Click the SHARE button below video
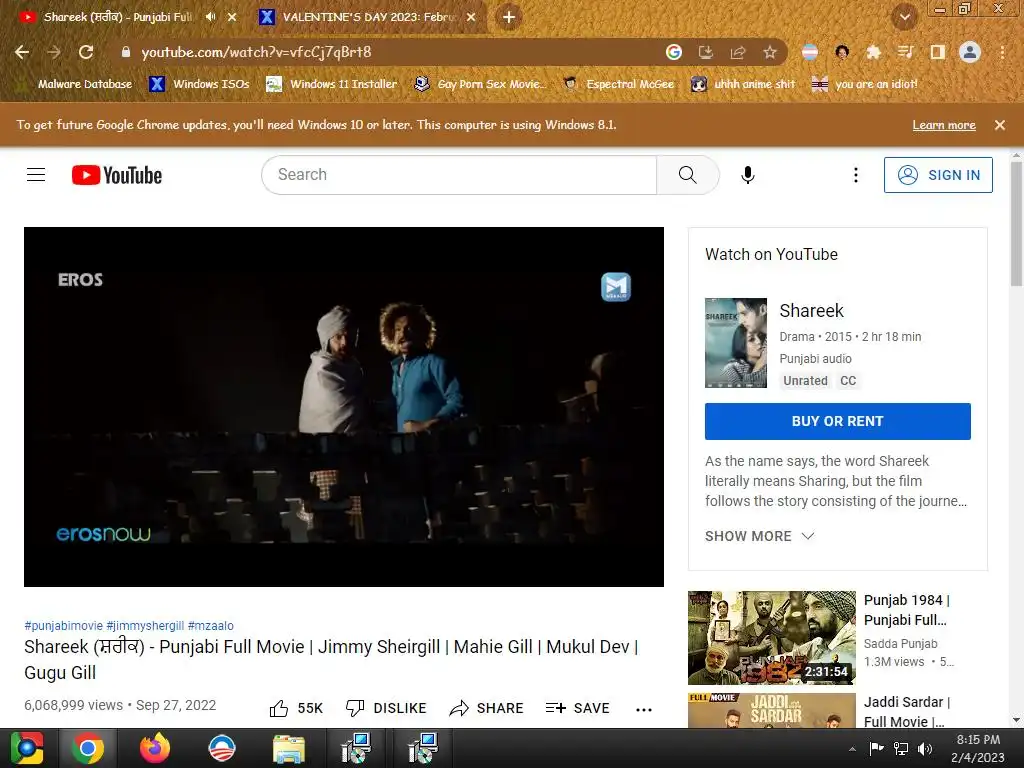Screen dimensions: 1024x768 click(487, 709)
